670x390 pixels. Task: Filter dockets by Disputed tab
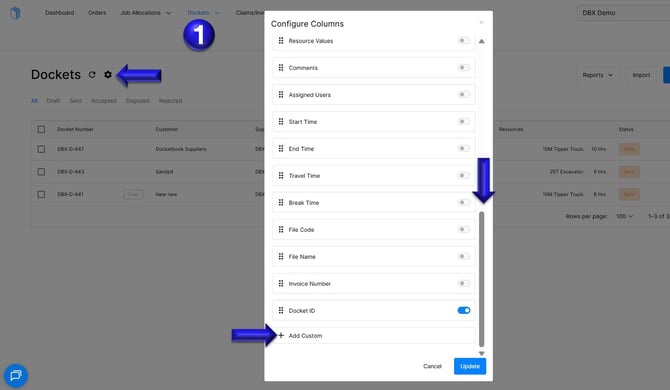(138, 101)
